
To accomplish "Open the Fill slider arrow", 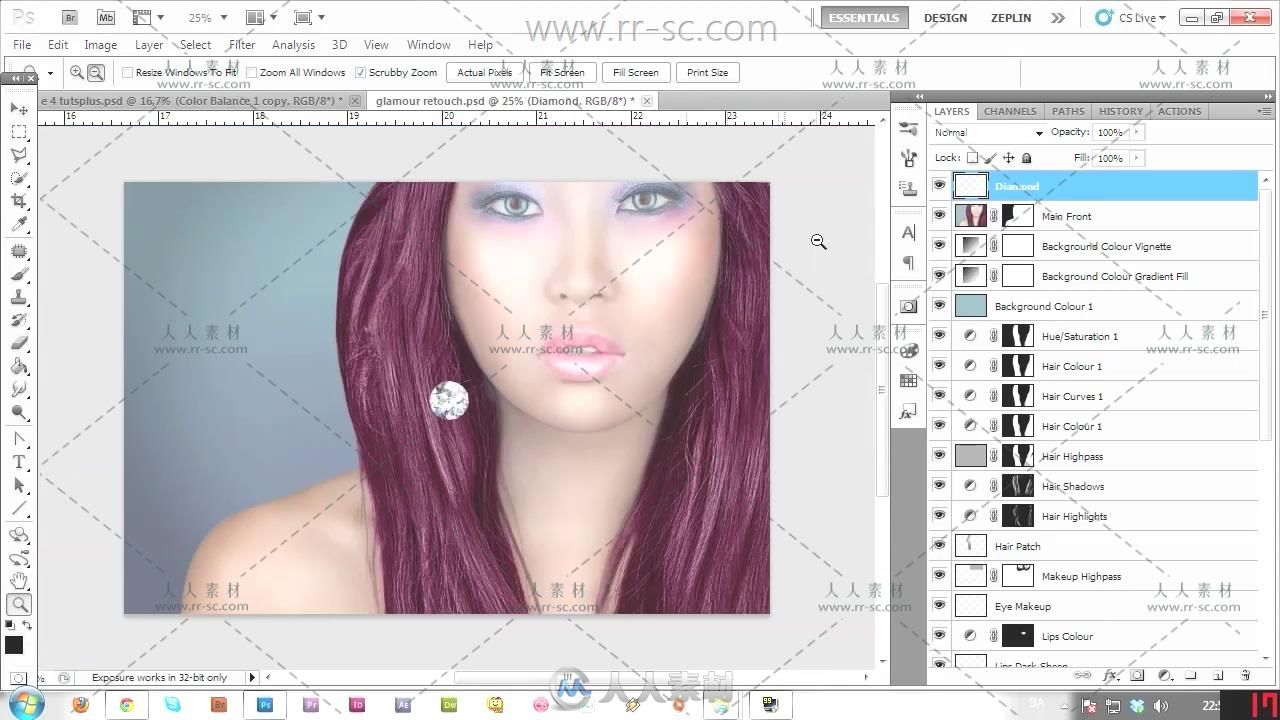I will (1136, 158).
